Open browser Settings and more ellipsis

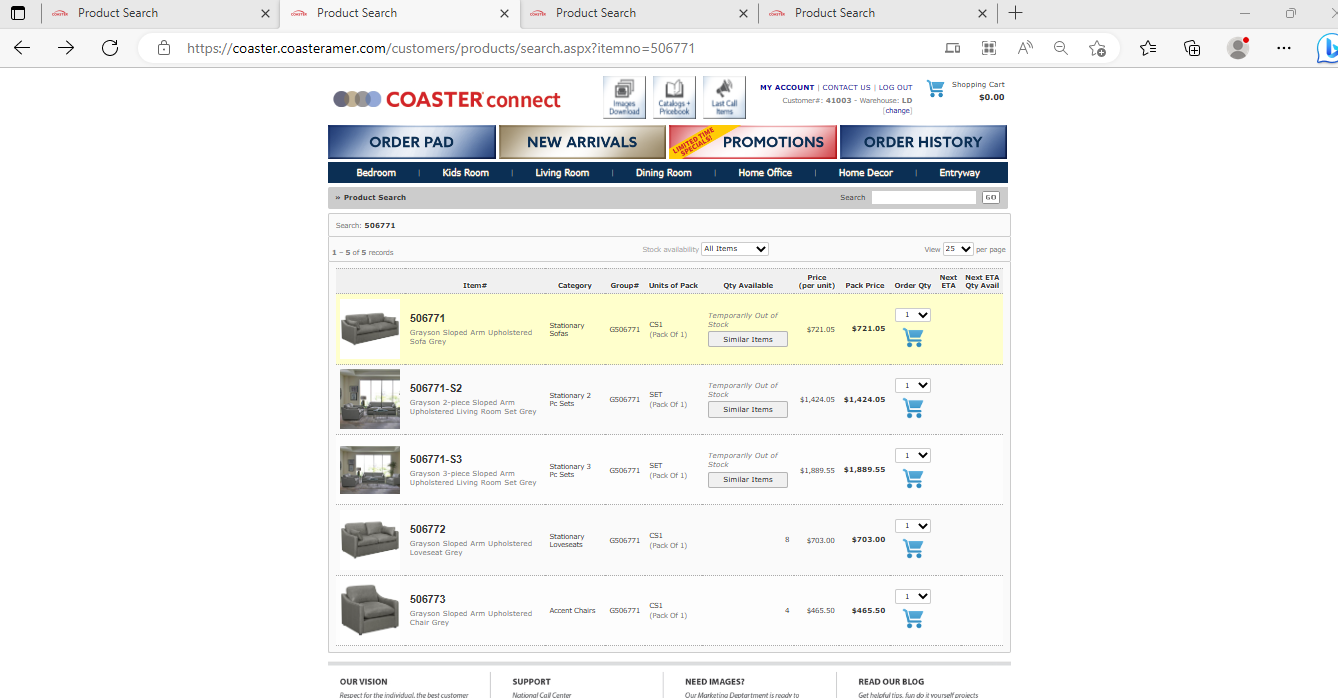tap(1284, 48)
